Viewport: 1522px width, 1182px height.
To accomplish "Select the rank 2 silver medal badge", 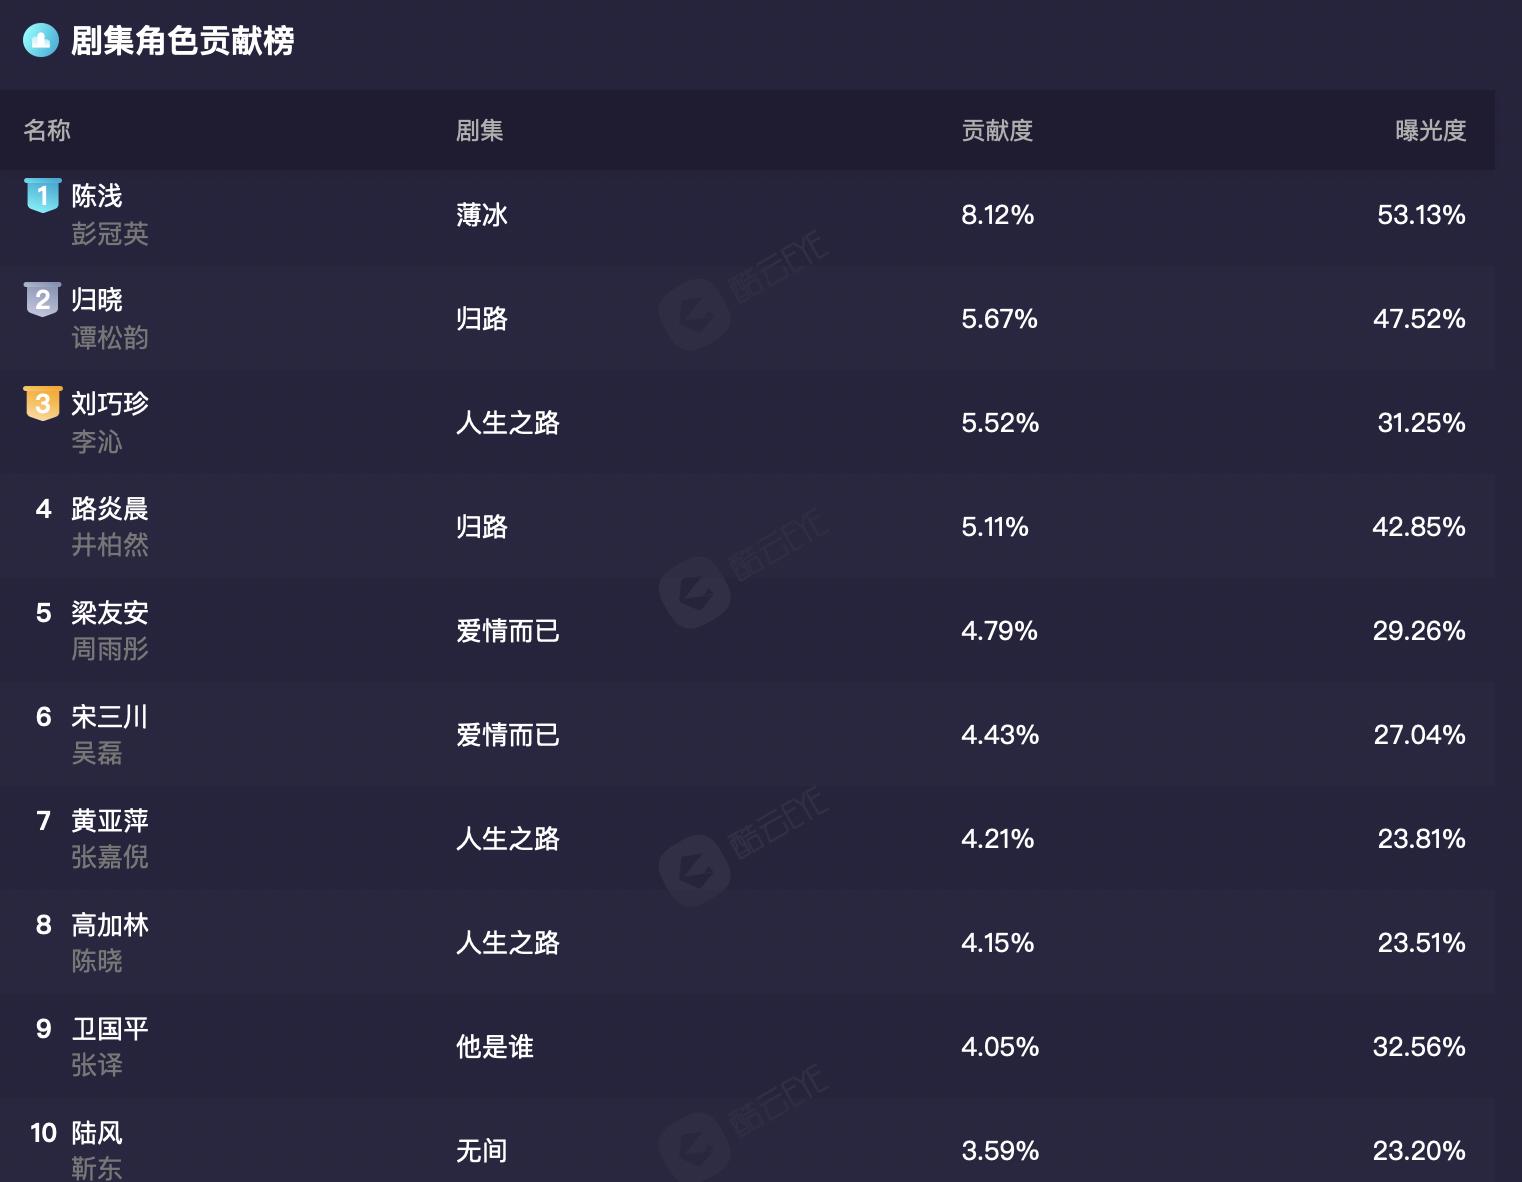I will (42, 300).
